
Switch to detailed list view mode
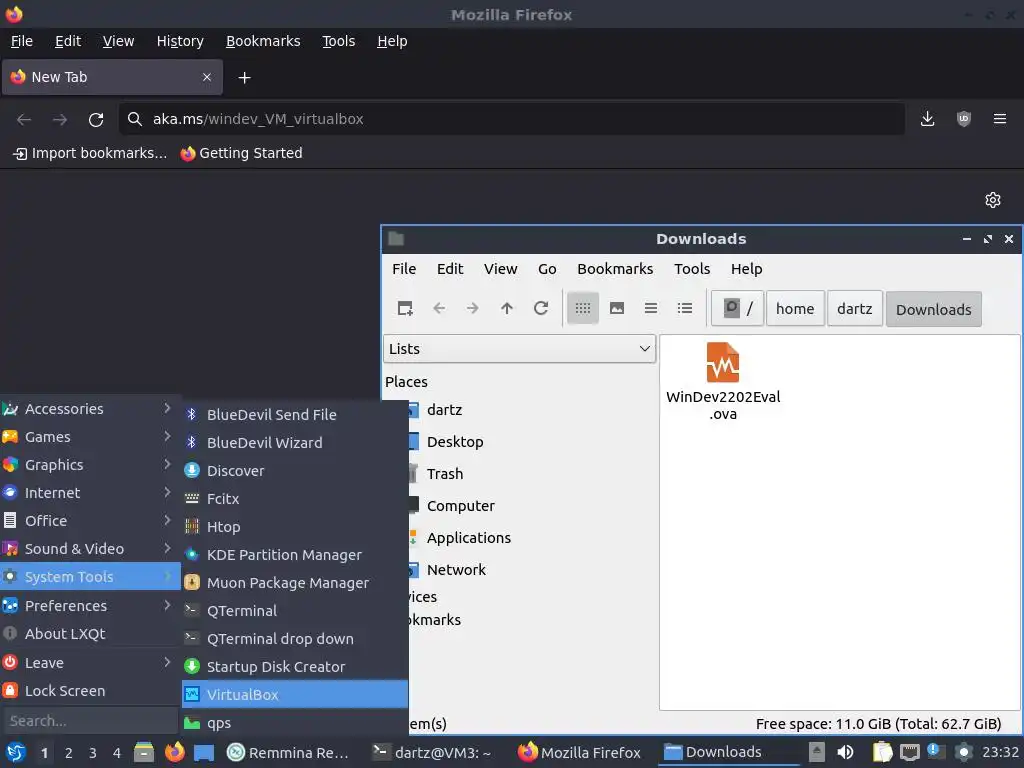pos(684,308)
